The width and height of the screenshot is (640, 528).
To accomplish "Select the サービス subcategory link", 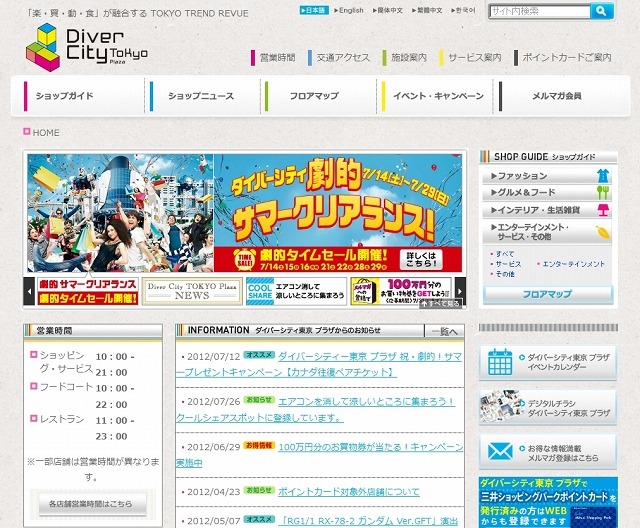I will point(508,264).
